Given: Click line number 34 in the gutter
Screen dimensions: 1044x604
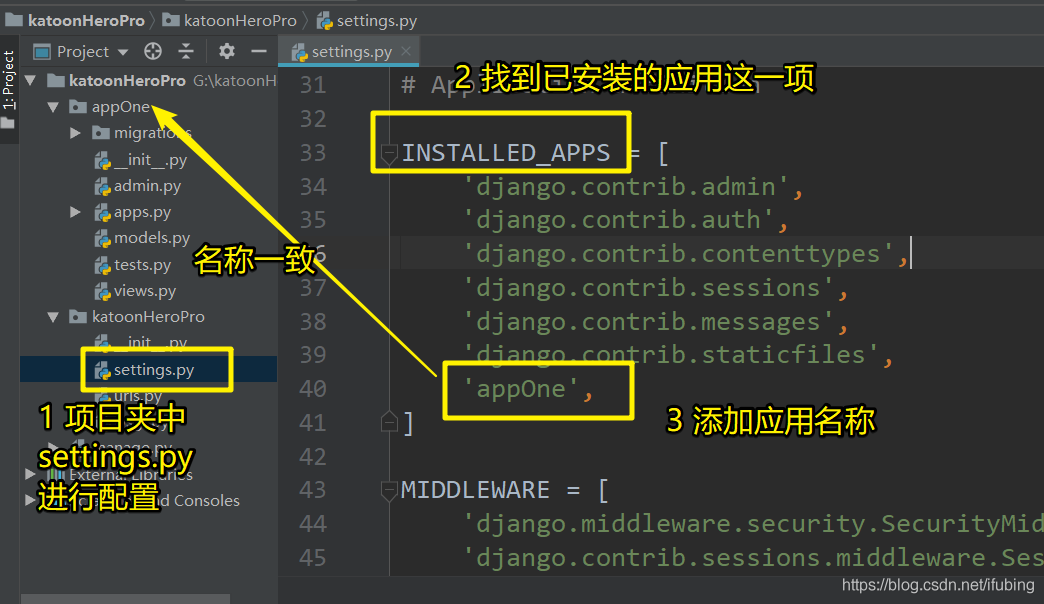Looking at the screenshot, I should [313, 186].
